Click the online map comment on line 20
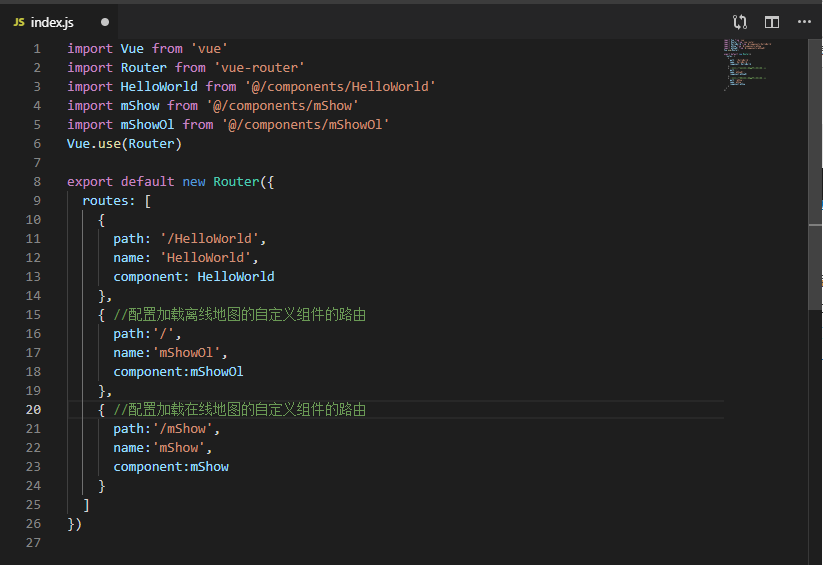Screen dimensions: 823x565 pyautogui.click(x=240, y=410)
